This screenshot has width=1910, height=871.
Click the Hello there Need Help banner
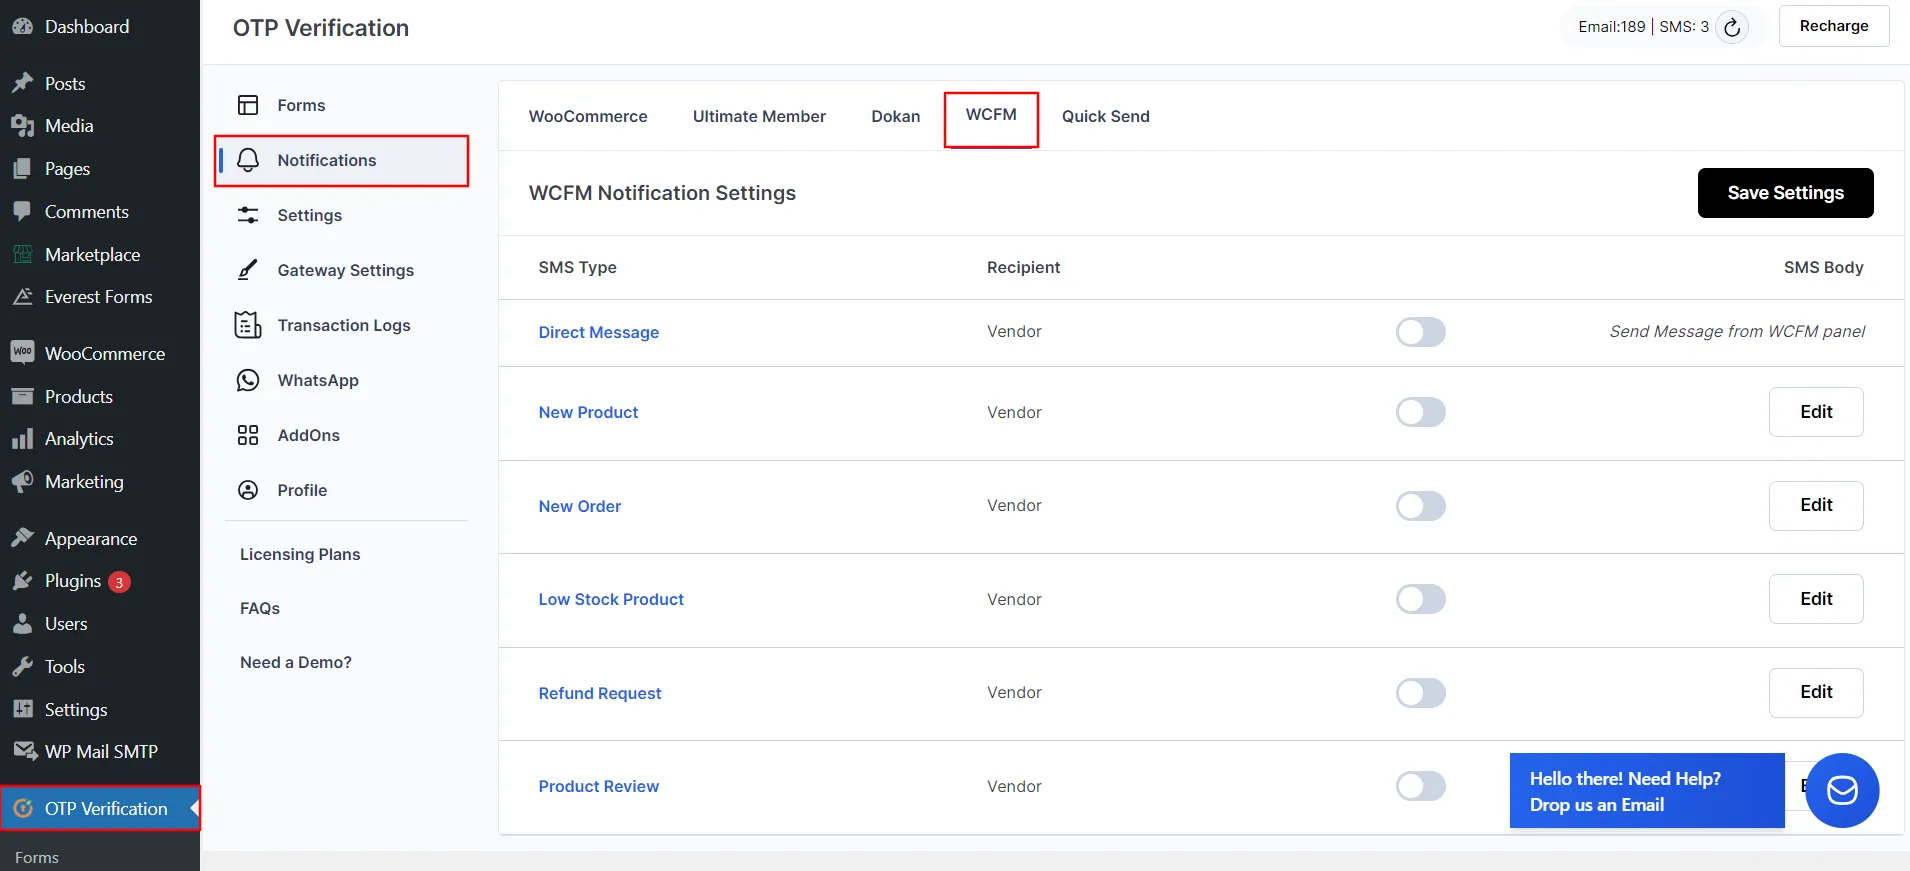[1647, 791]
